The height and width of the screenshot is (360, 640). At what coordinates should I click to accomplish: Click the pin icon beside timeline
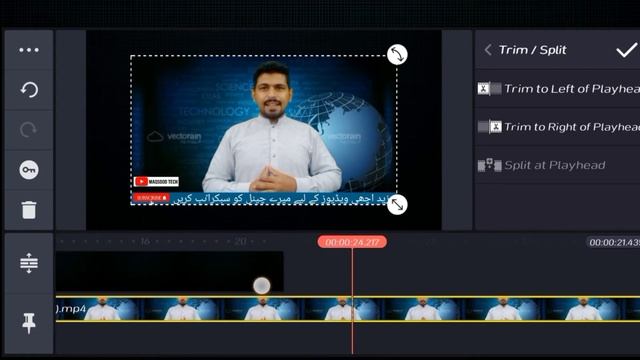click(29, 323)
